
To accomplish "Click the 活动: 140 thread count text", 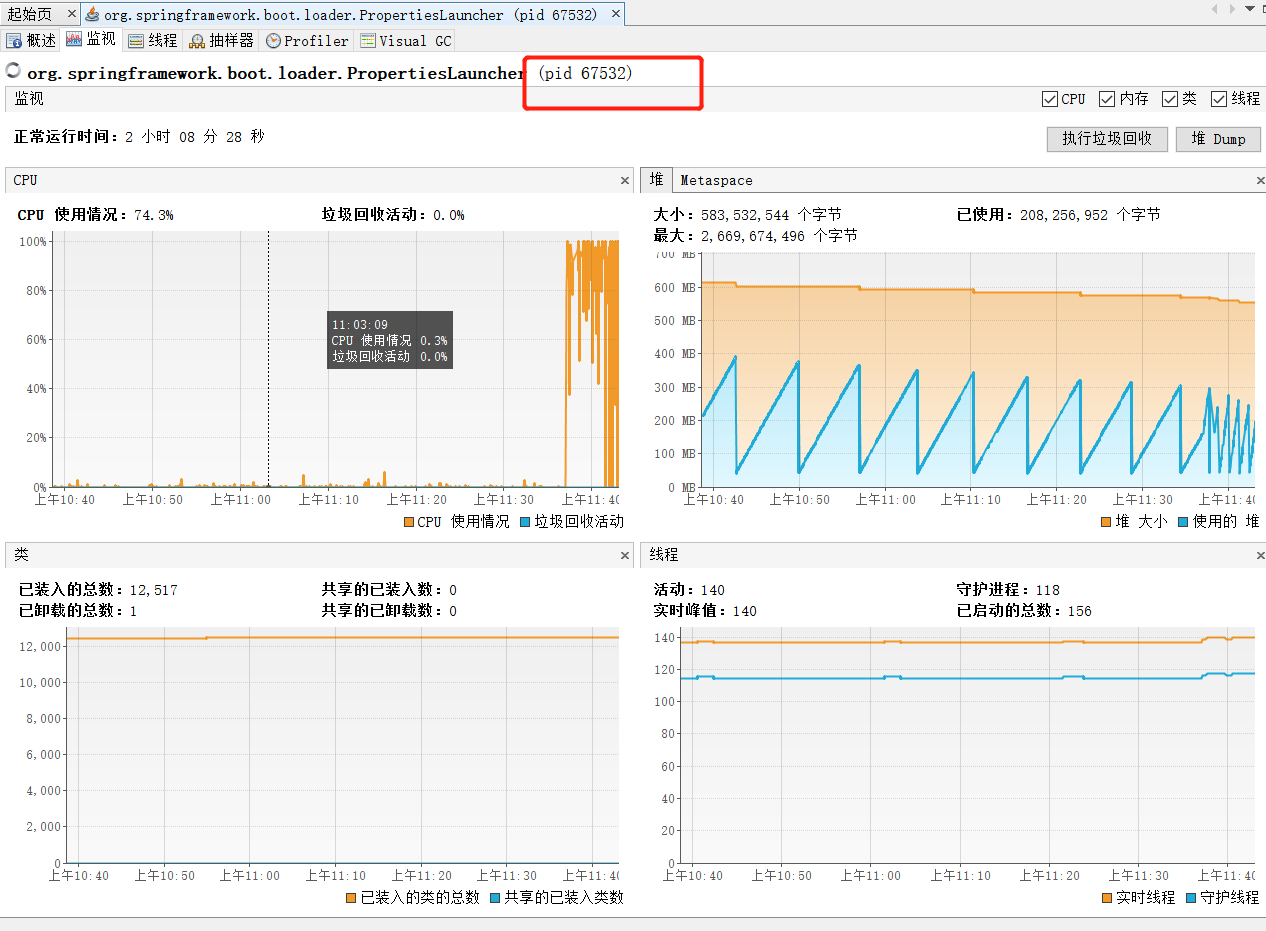I will [x=690, y=590].
